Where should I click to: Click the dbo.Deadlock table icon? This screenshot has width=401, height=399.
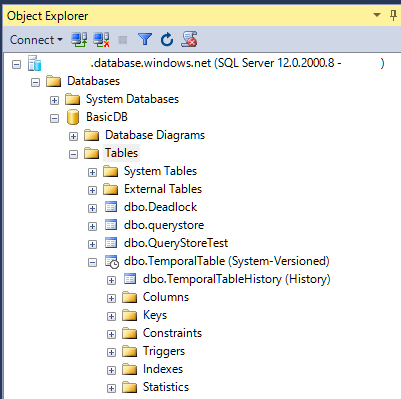pyautogui.click(x=111, y=207)
